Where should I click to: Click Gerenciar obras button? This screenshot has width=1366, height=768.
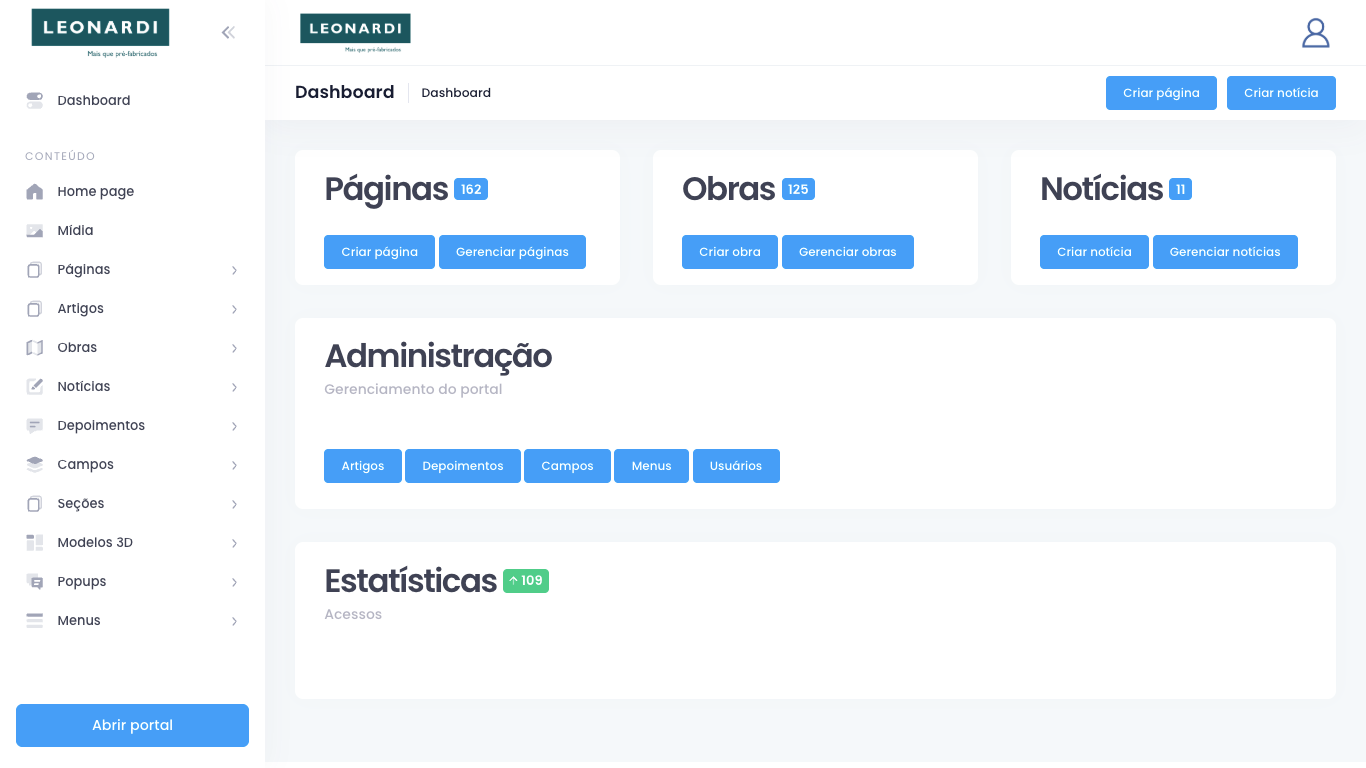(x=847, y=252)
